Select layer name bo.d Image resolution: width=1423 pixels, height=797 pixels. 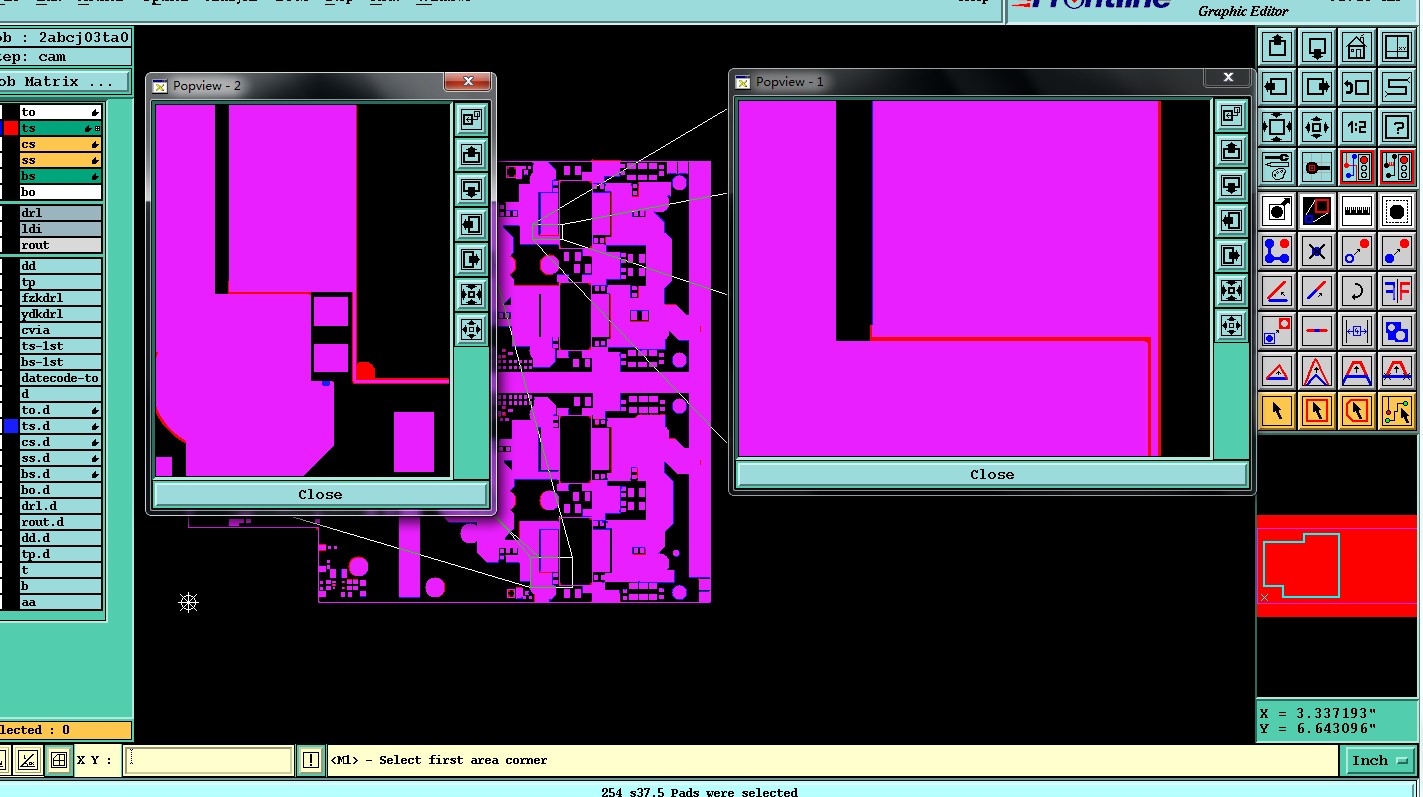click(x=60, y=490)
